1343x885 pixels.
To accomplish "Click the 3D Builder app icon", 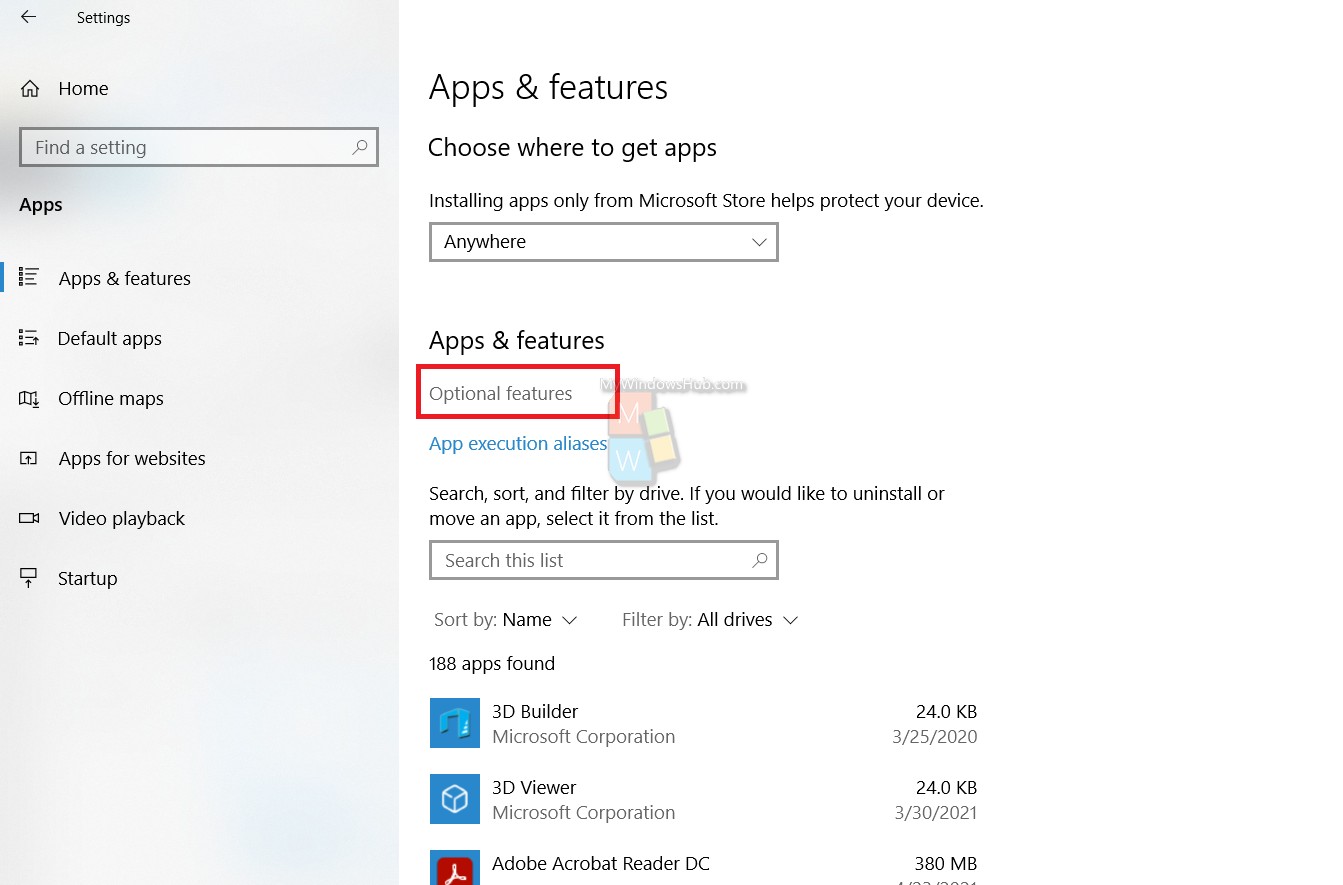I will (x=455, y=723).
